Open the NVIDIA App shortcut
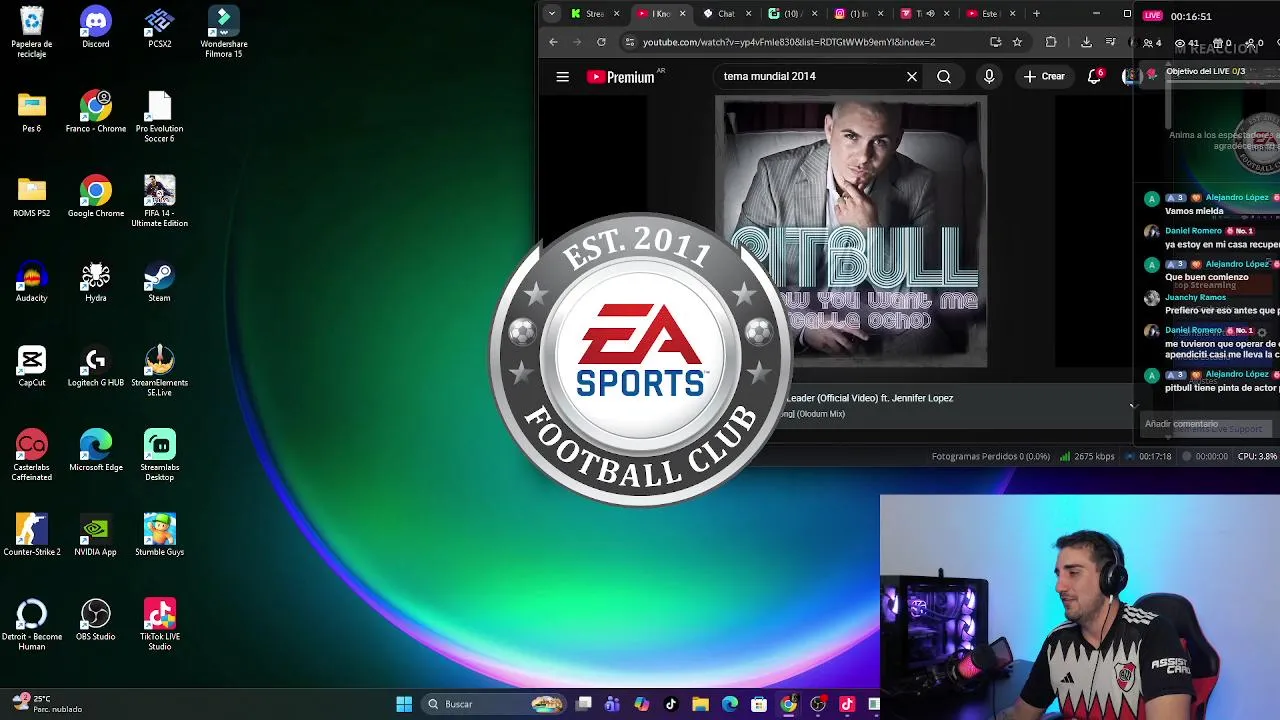Screen dimensions: 1280x720 point(95,536)
